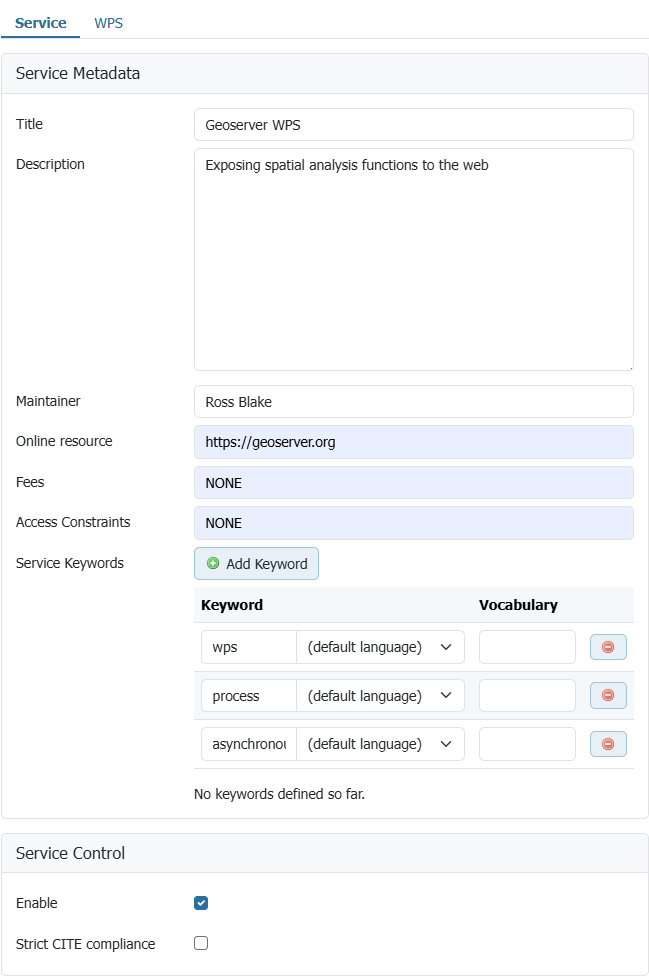
Task: Toggle the Enable service checkbox
Action: pos(201,903)
